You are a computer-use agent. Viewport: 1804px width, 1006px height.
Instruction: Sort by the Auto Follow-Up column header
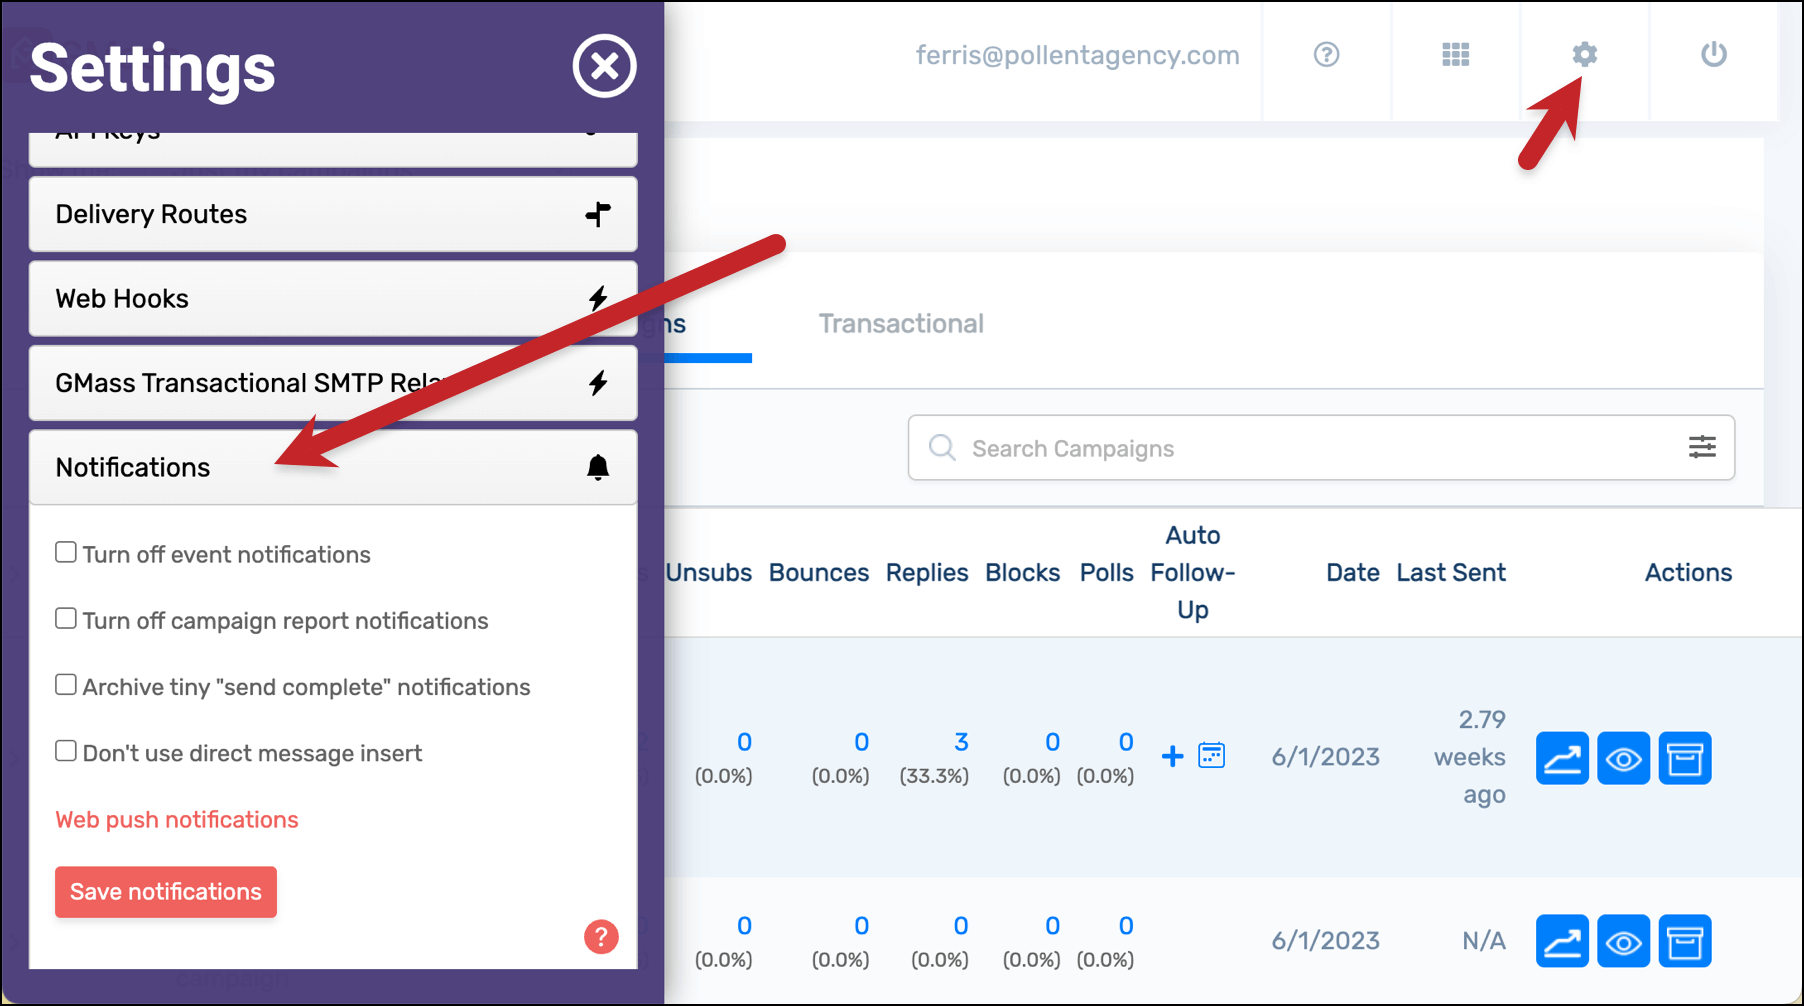pos(1193,573)
